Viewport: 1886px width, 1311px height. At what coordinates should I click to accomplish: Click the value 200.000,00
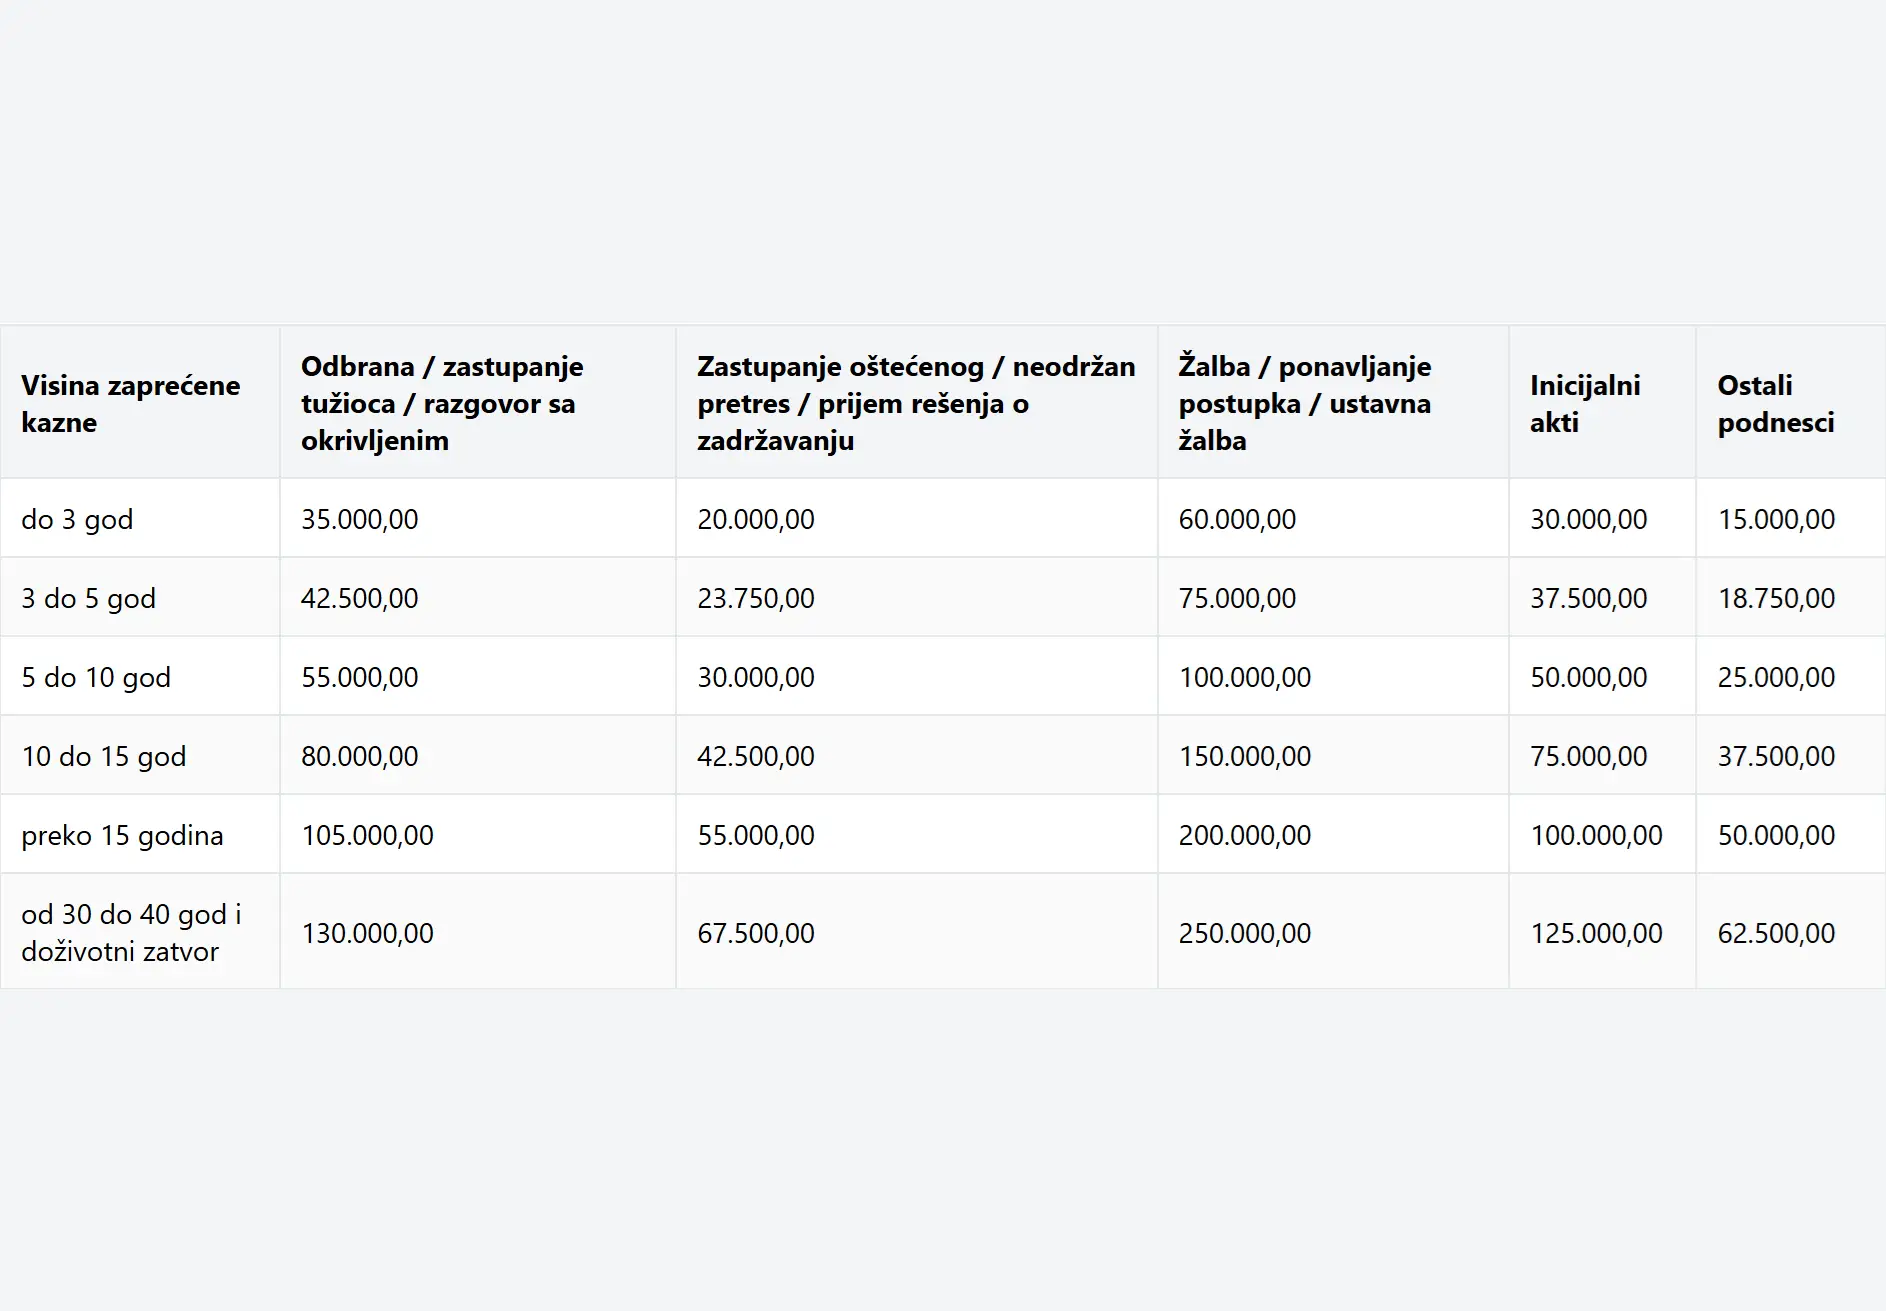pos(1245,835)
